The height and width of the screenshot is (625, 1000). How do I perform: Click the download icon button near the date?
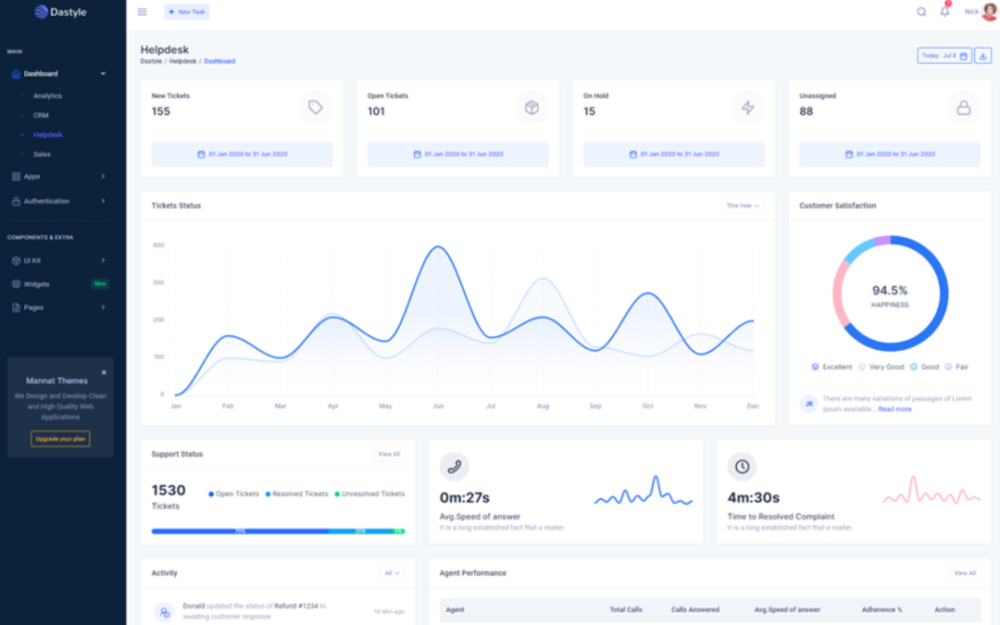pyautogui.click(x=983, y=56)
